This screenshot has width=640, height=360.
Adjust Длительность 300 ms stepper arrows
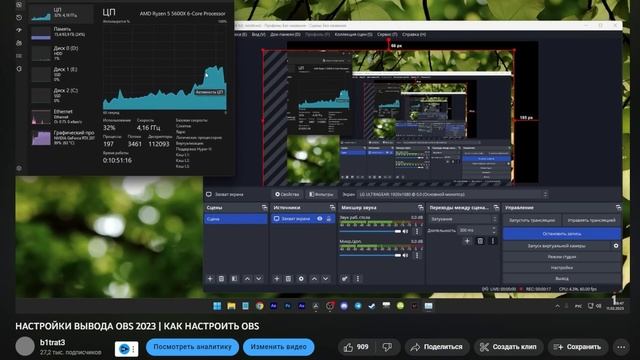coord(494,230)
